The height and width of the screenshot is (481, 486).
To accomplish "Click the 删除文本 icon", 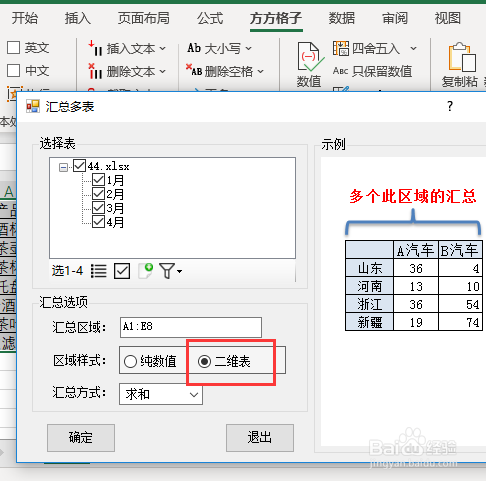I will [95, 71].
